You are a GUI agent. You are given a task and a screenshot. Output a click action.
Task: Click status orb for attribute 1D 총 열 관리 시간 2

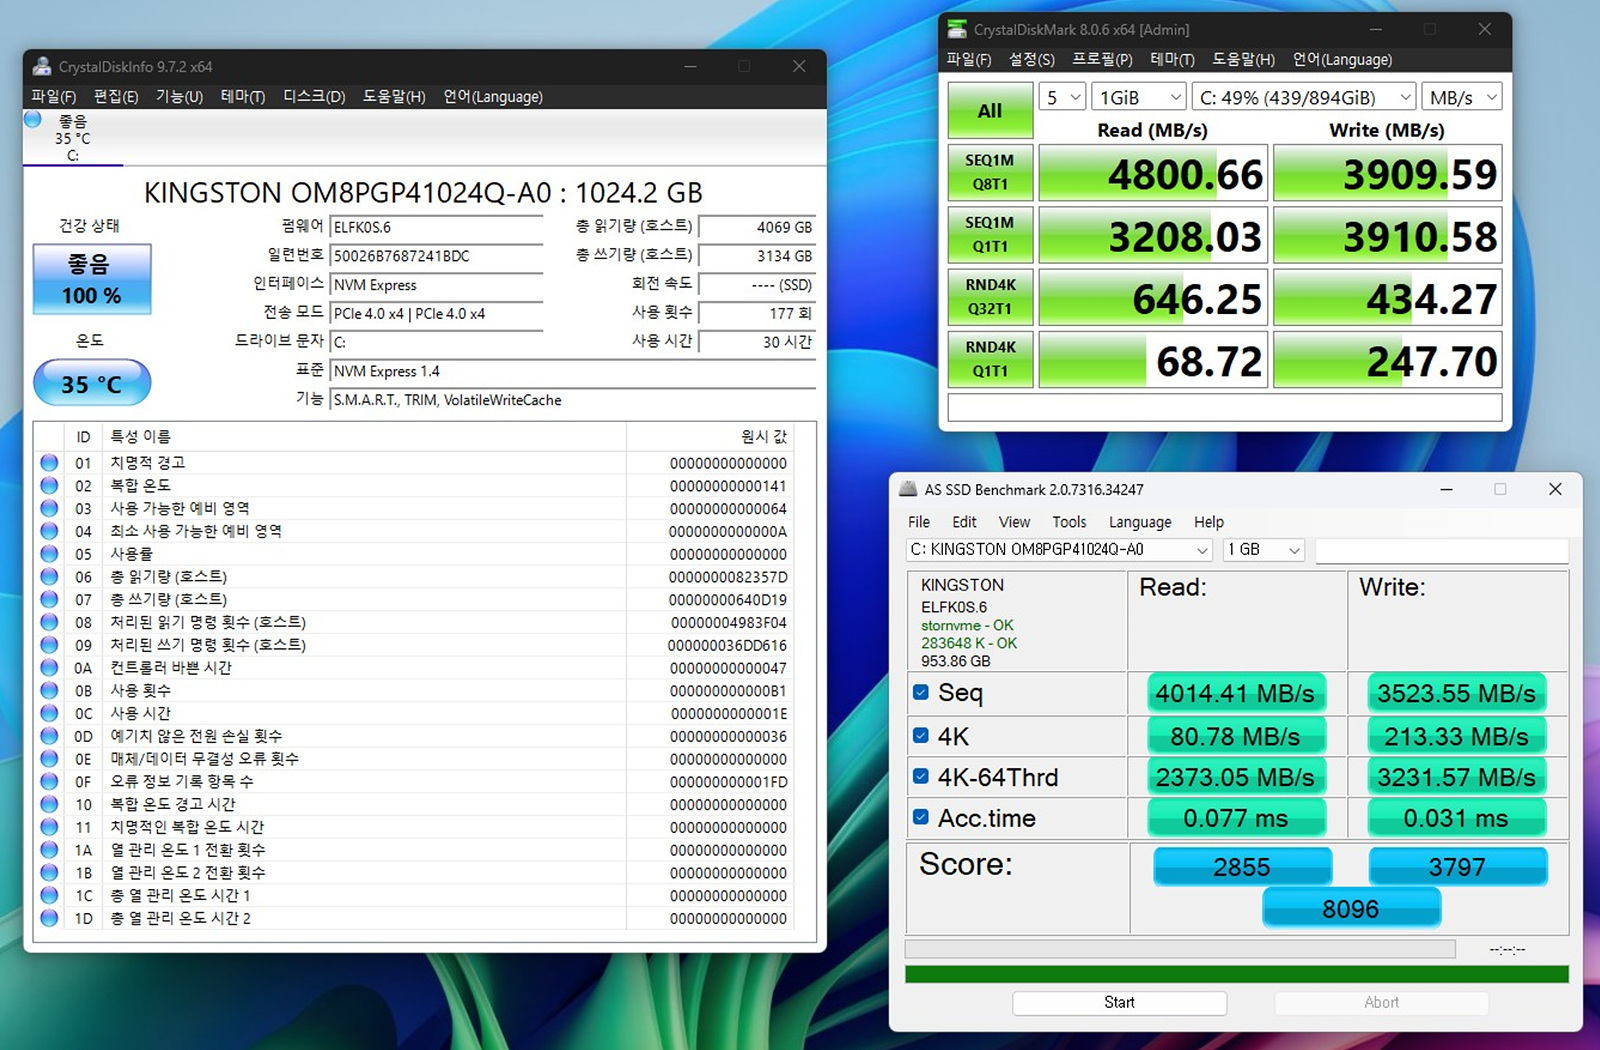[49, 918]
